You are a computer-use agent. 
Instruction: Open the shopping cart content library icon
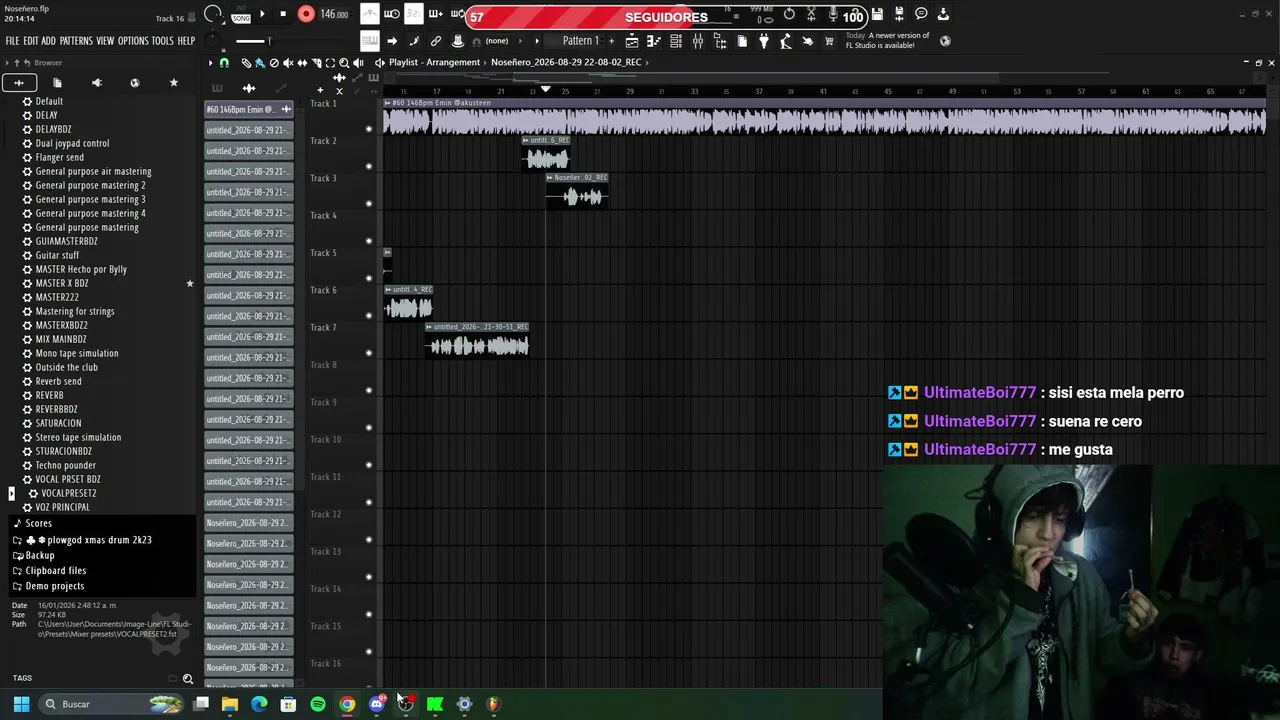pos(829,41)
